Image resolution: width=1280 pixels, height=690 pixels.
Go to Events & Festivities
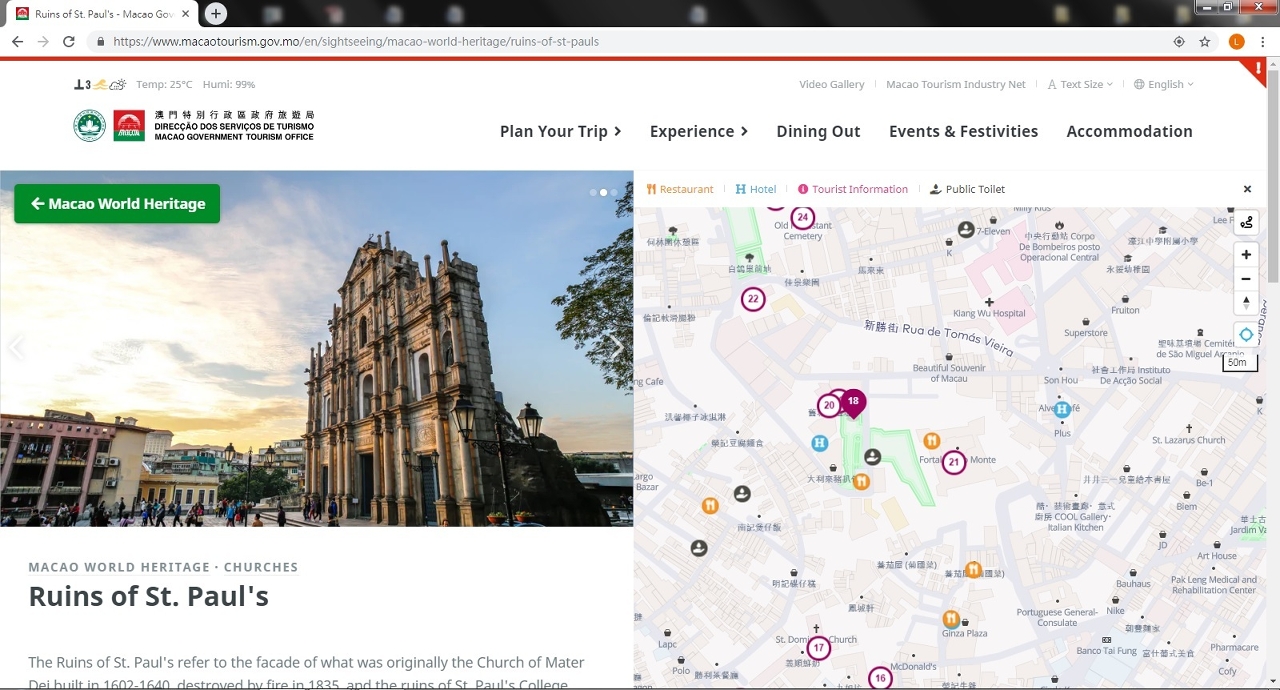point(963,131)
